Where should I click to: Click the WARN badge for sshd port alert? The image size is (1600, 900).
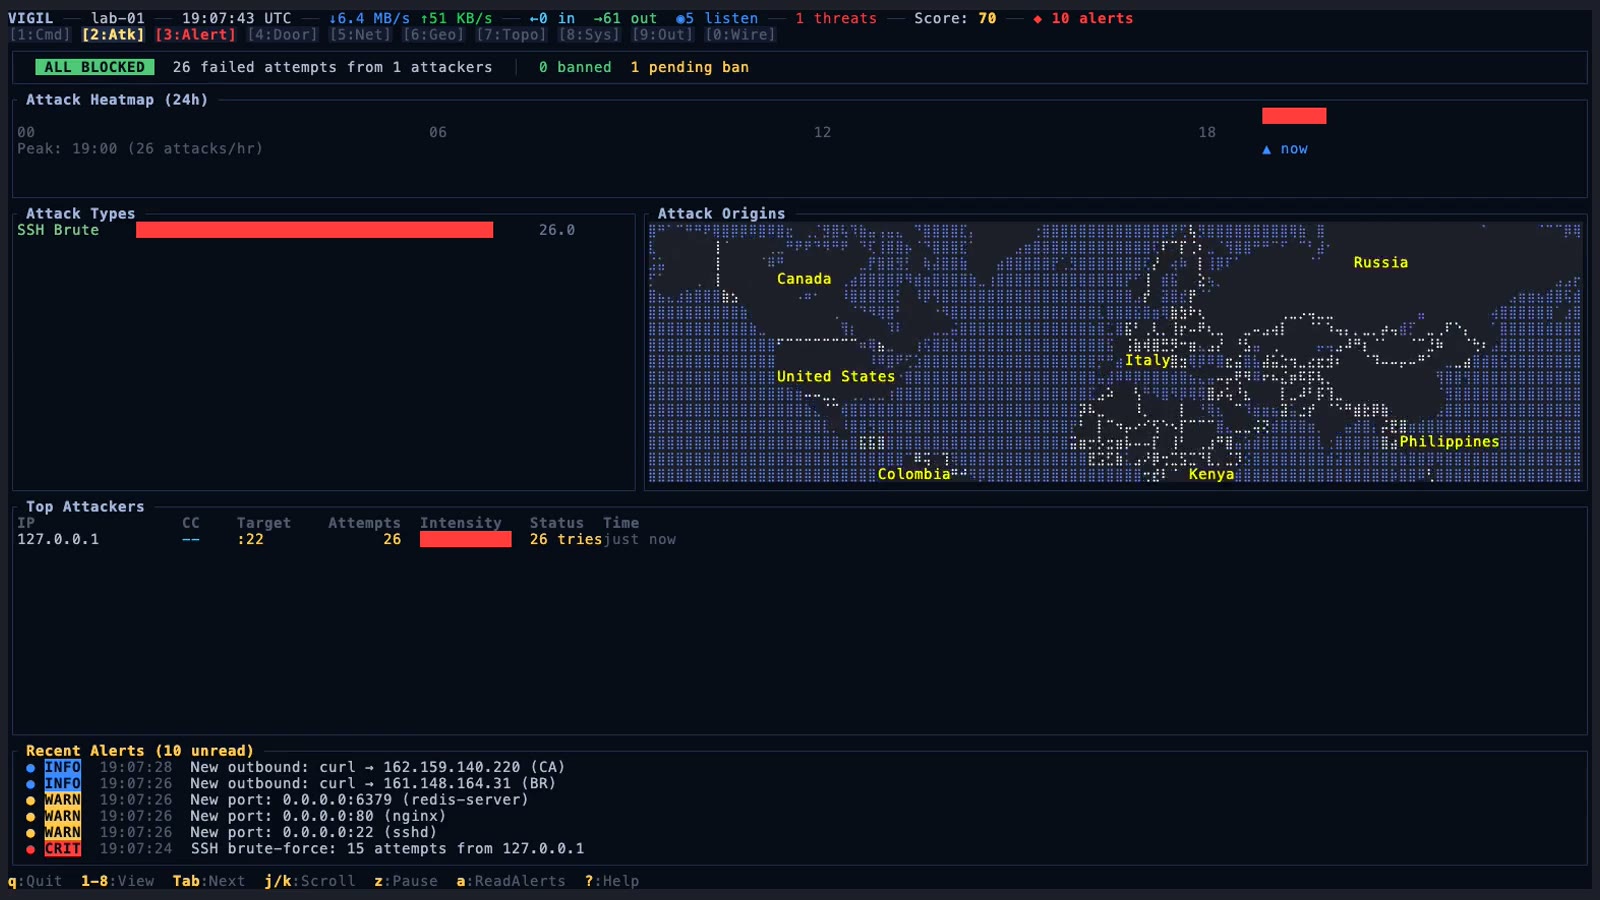[x=62, y=832]
